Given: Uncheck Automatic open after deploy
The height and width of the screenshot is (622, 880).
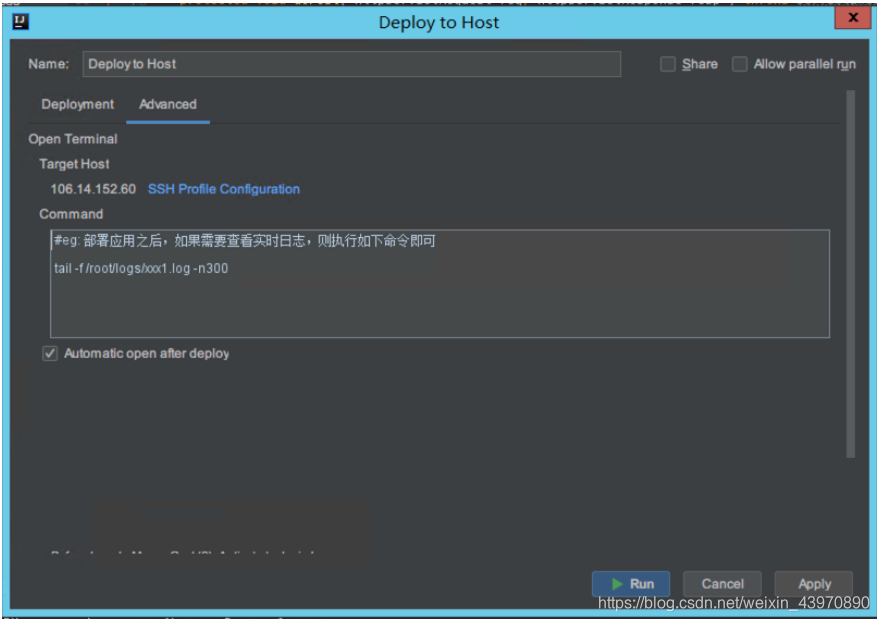Looking at the screenshot, I should point(50,354).
